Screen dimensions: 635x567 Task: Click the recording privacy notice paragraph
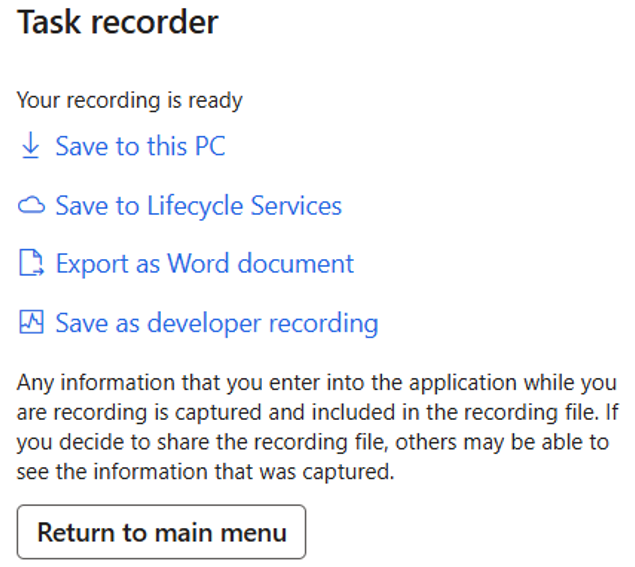317,428
